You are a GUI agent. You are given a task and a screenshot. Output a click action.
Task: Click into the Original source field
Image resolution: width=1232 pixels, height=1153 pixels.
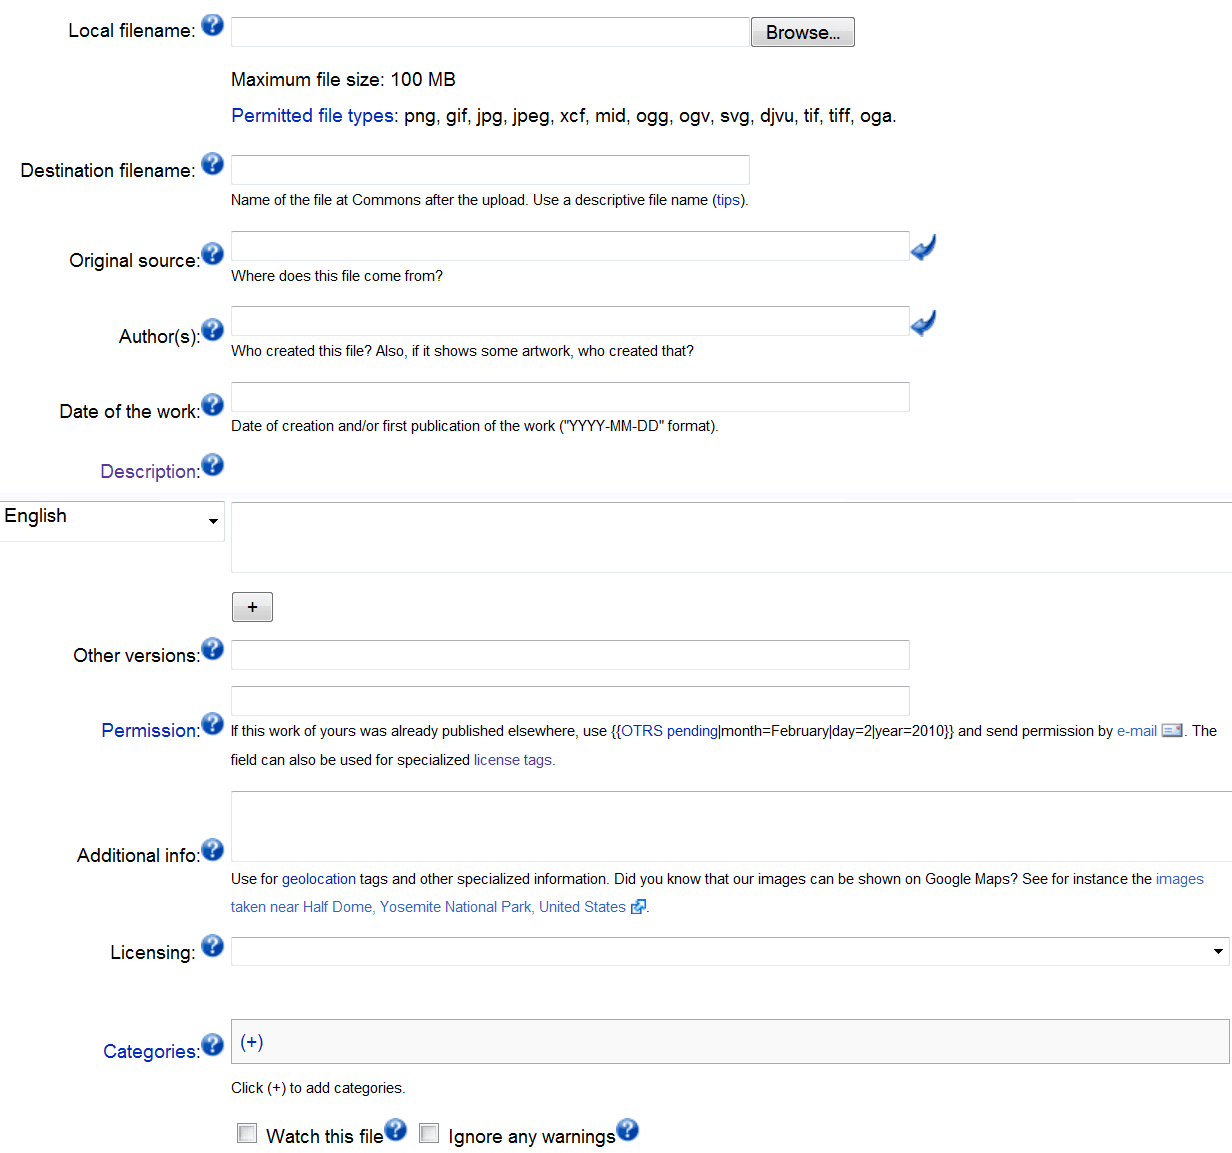coord(570,246)
